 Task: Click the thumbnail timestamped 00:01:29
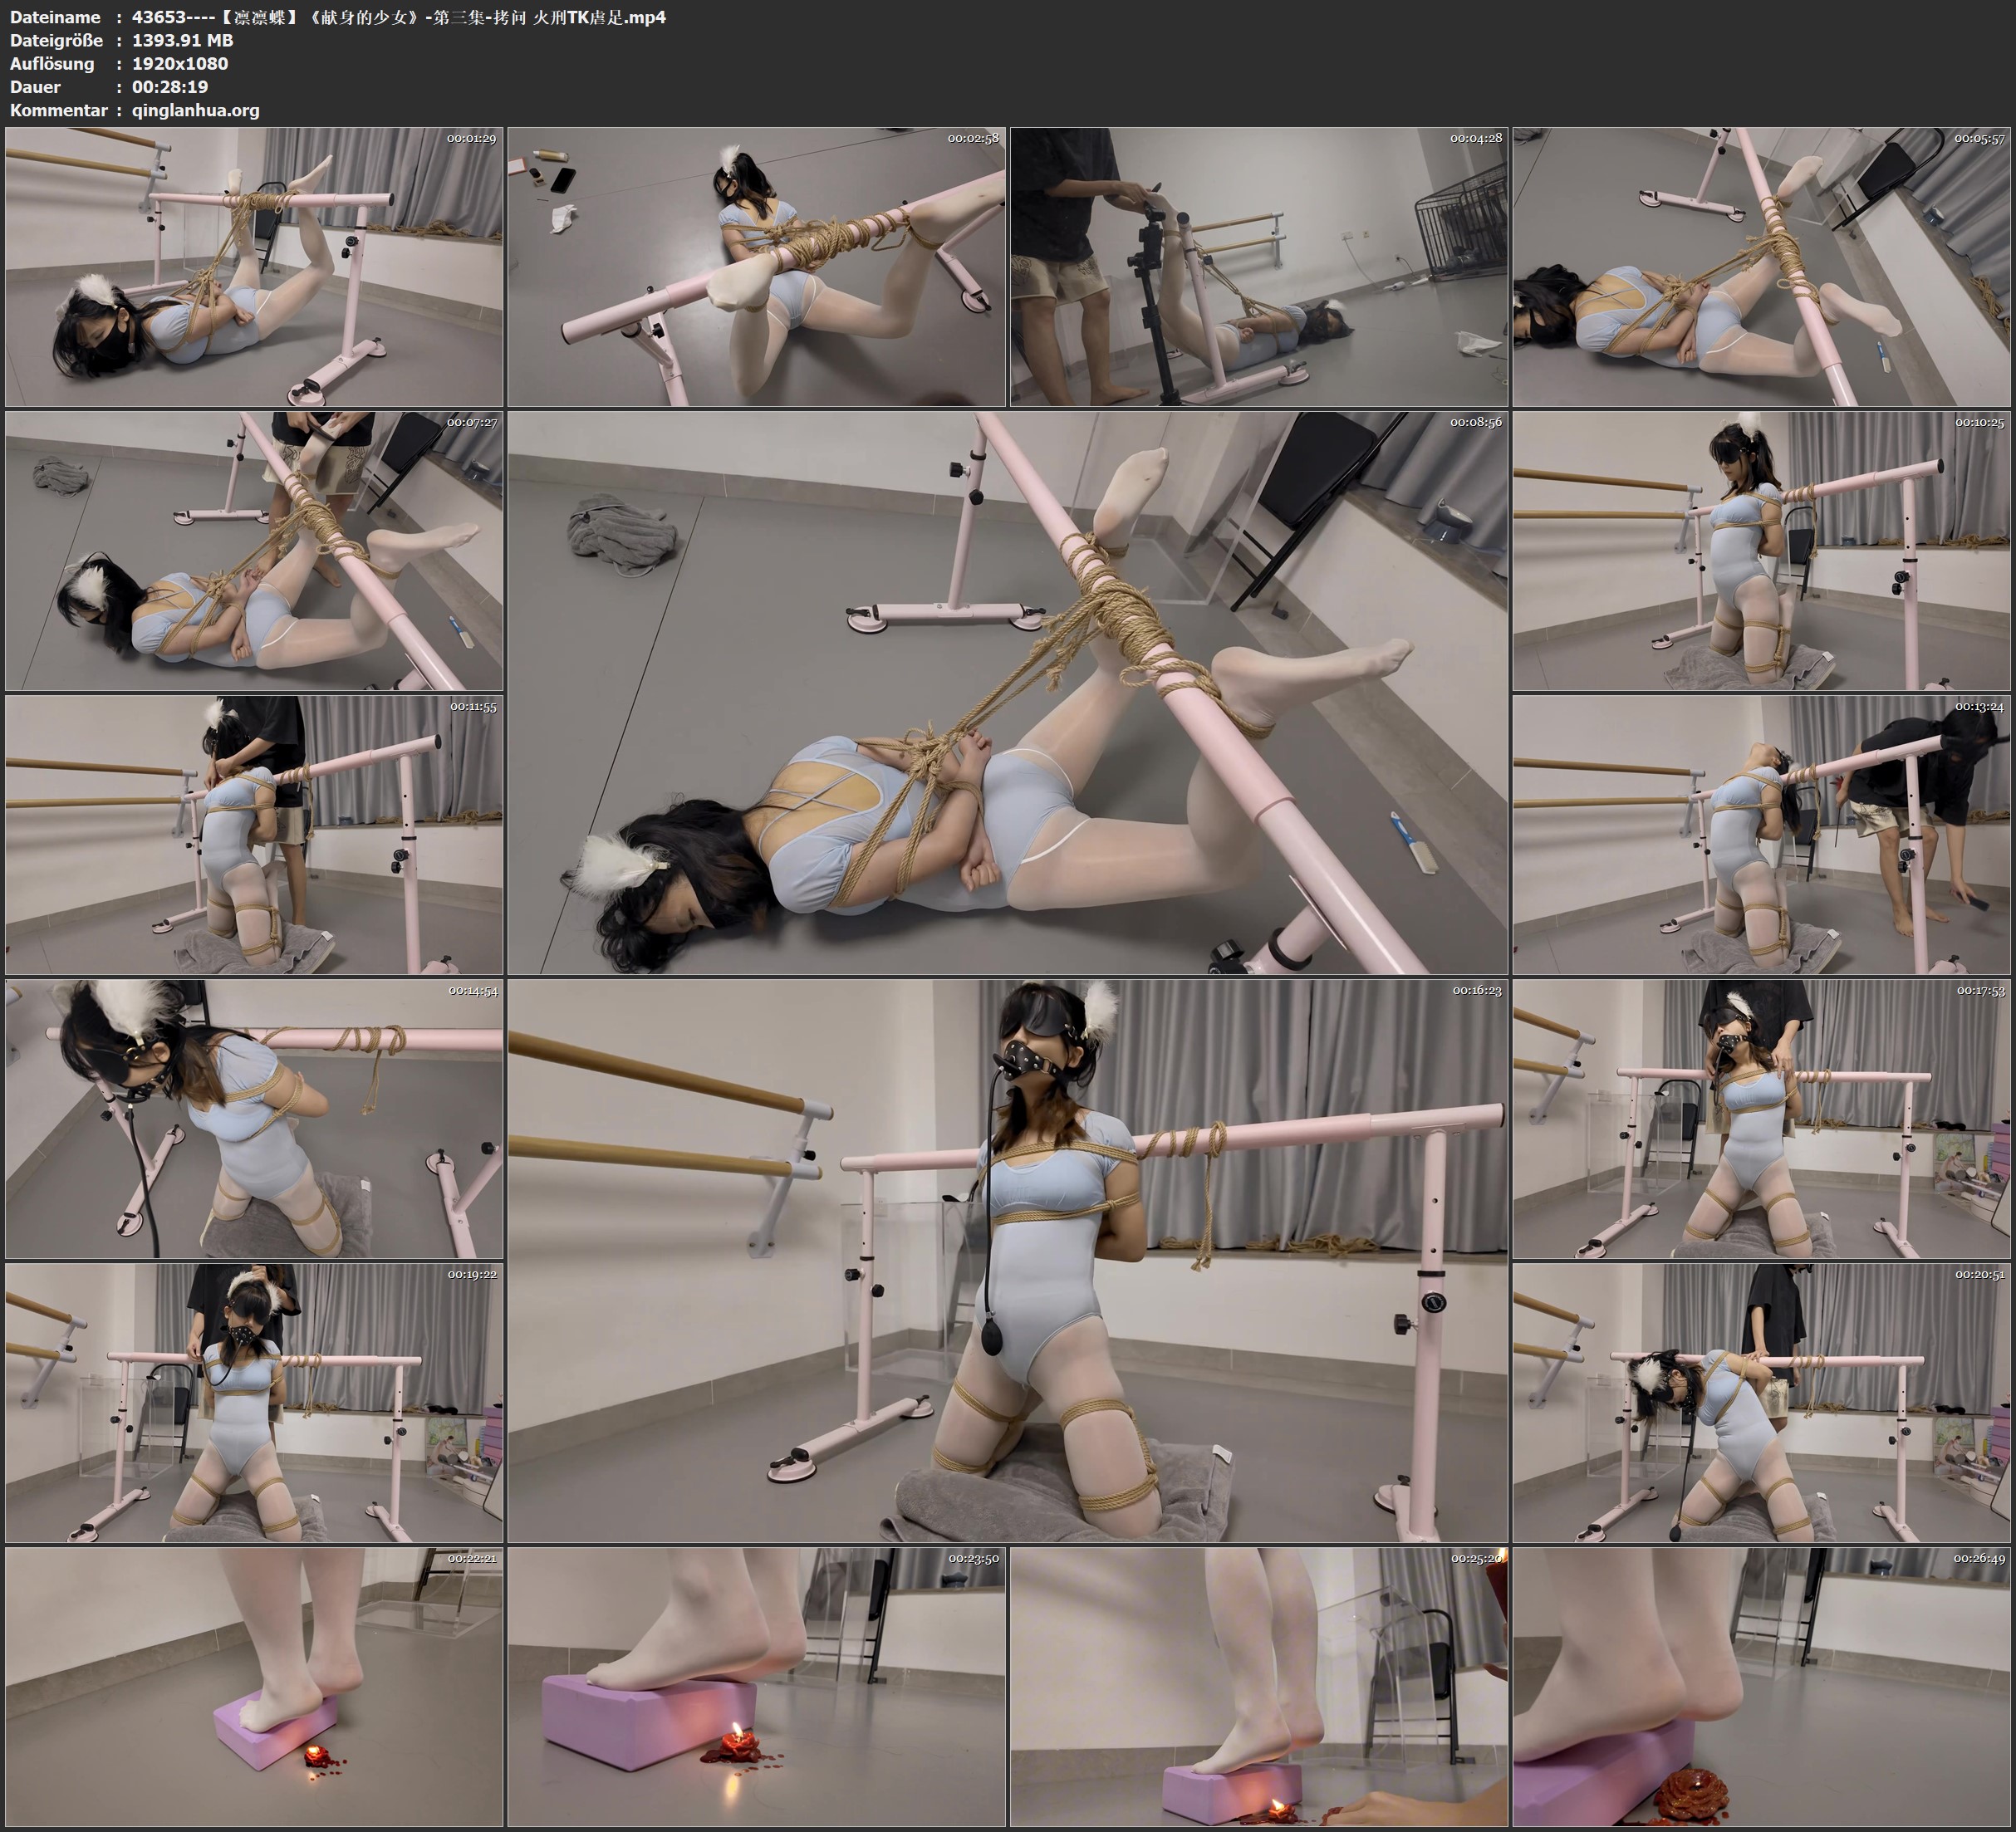254,266
